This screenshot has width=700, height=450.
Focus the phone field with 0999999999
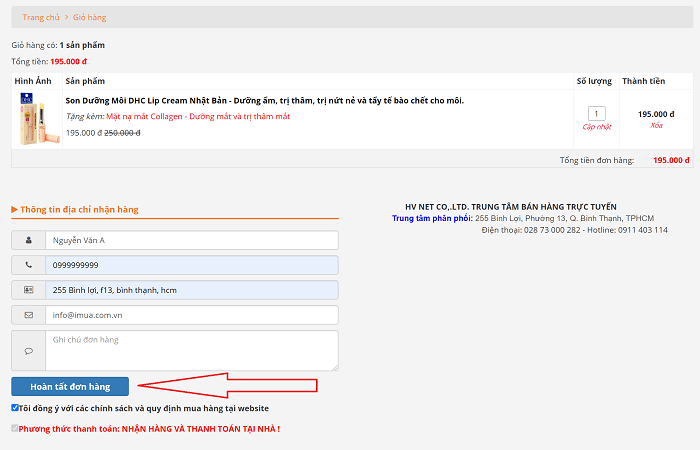[x=192, y=265]
